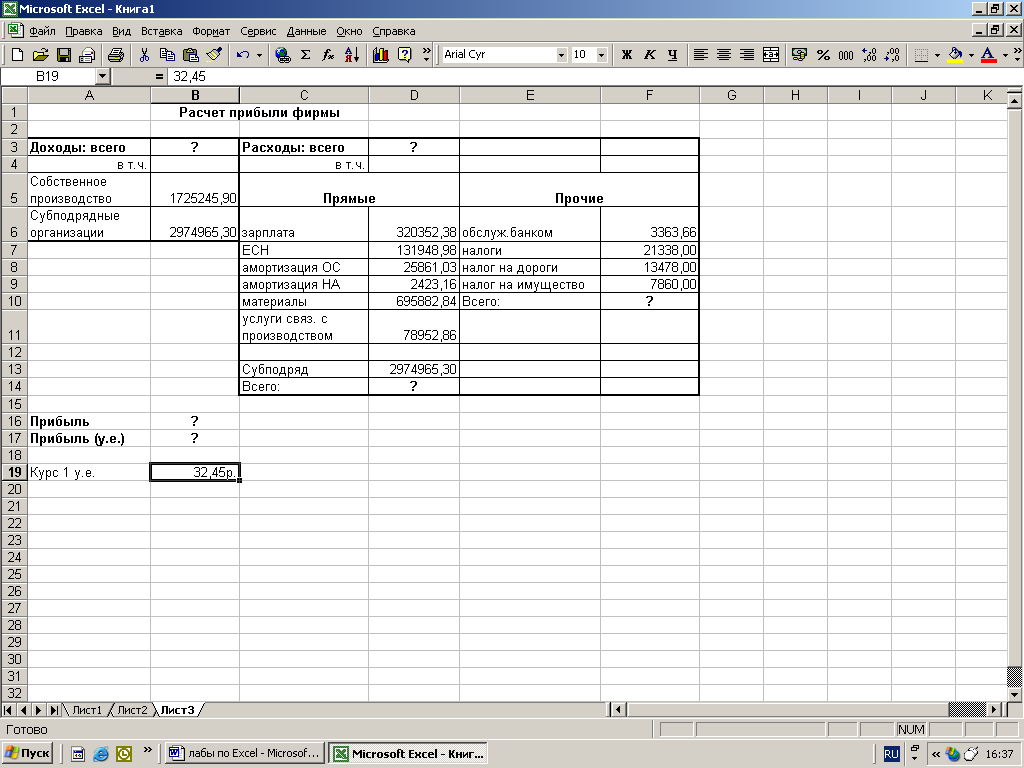Open the font name Arial Cyr dropdown
The image size is (1024, 768).
click(x=561, y=55)
